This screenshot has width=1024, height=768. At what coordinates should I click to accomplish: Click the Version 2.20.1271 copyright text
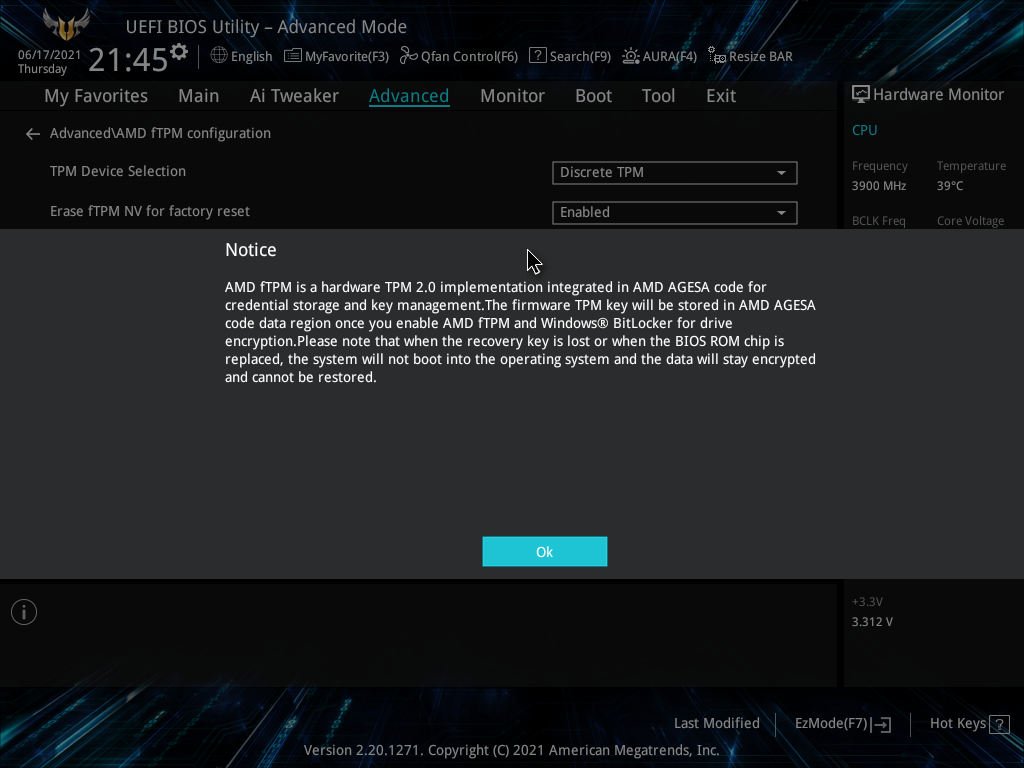click(x=511, y=750)
